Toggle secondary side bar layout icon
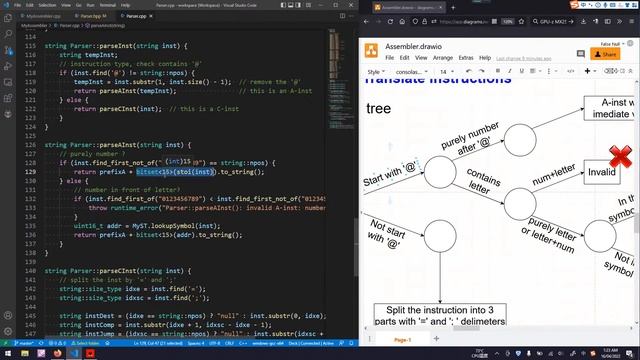Image resolution: width=640 pixels, height=360 pixels. tap(298, 5)
